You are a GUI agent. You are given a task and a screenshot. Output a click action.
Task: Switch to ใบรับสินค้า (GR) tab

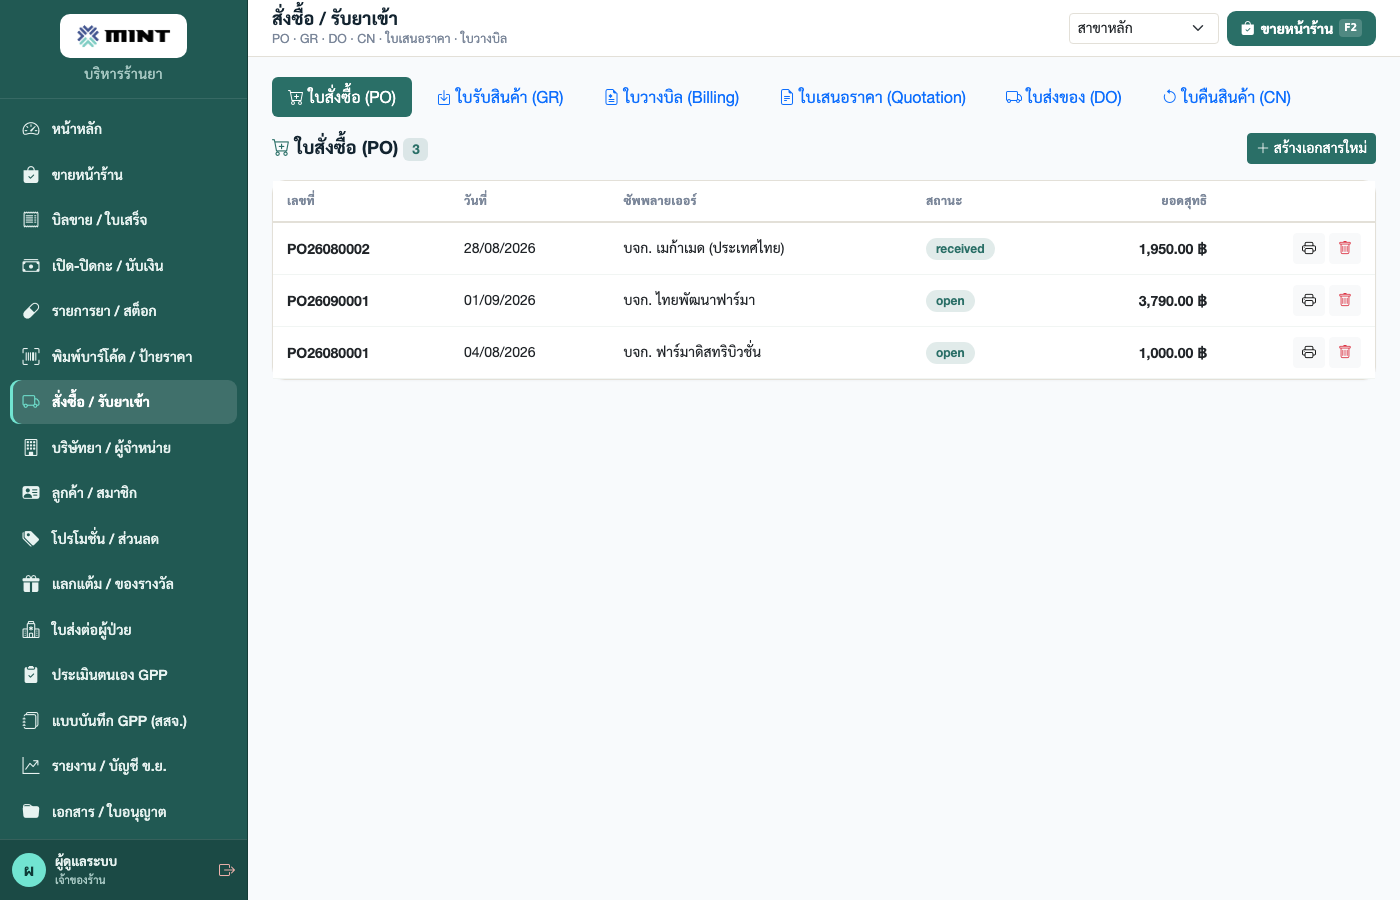click(500, 97)
